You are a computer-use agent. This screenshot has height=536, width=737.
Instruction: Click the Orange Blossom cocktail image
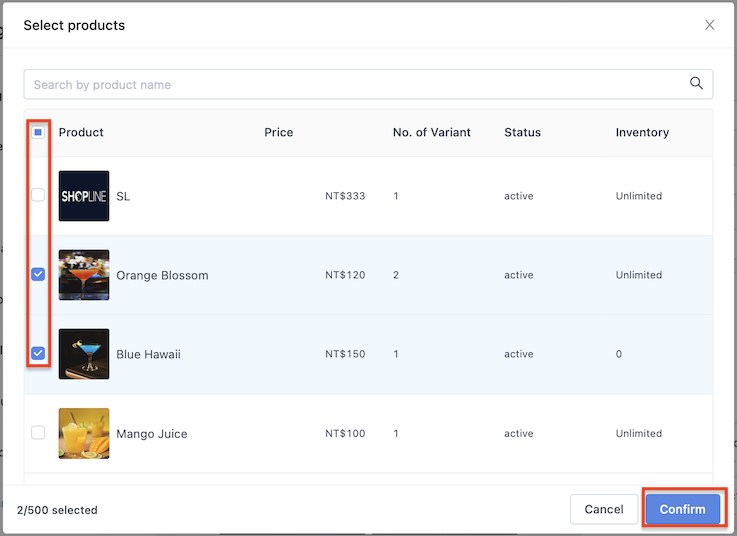(84, 275)
